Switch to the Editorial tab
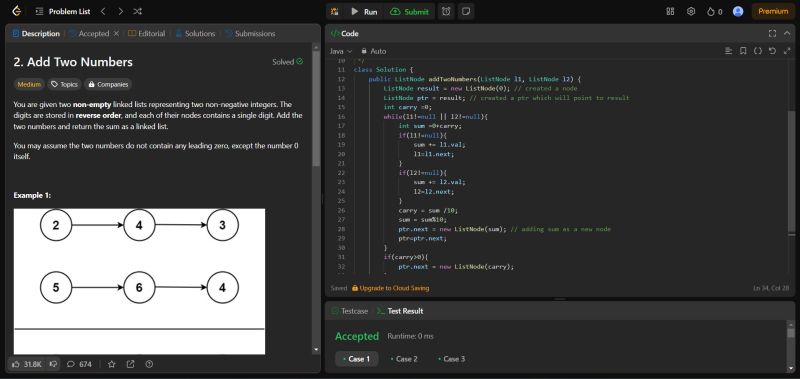The width and height of the screenshot is (800, 379). coord(146,34)
